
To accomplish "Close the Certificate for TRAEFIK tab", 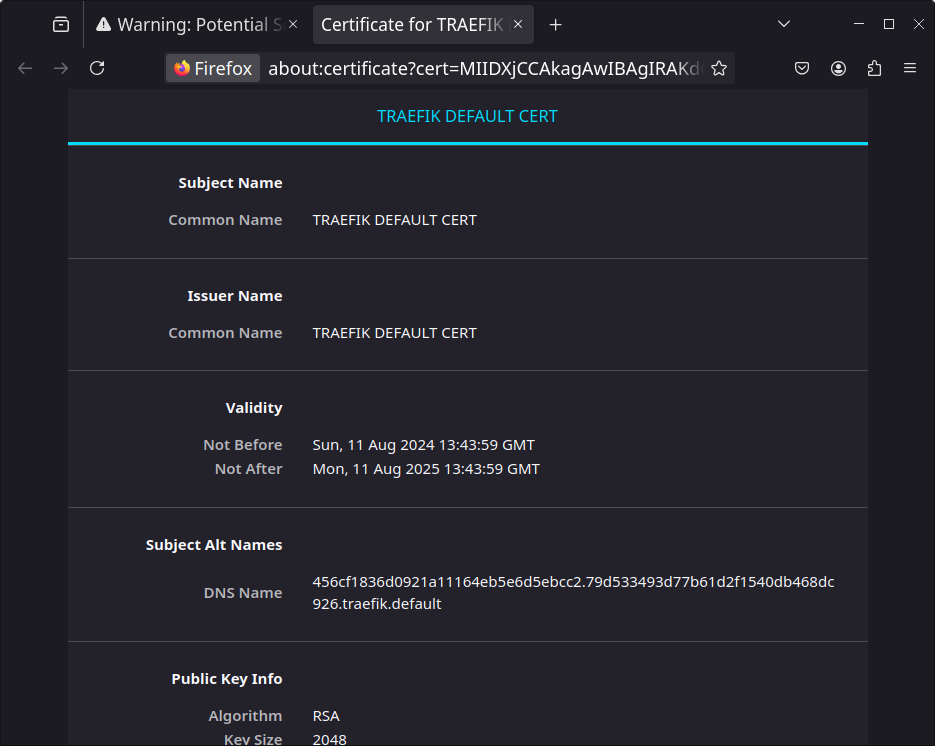I will (x=518, y=24).
